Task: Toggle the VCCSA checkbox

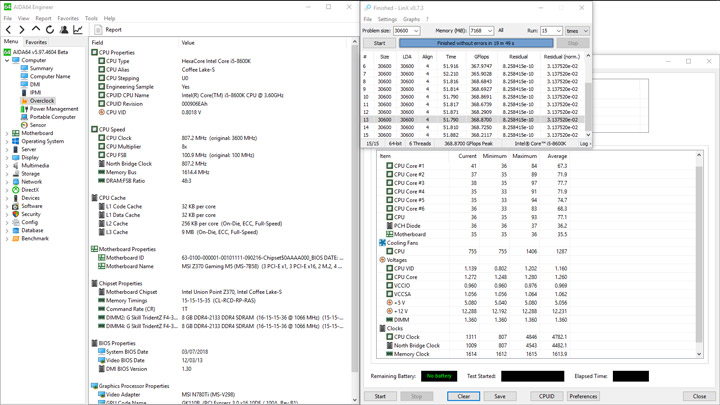Action: [x=389, y=294]
